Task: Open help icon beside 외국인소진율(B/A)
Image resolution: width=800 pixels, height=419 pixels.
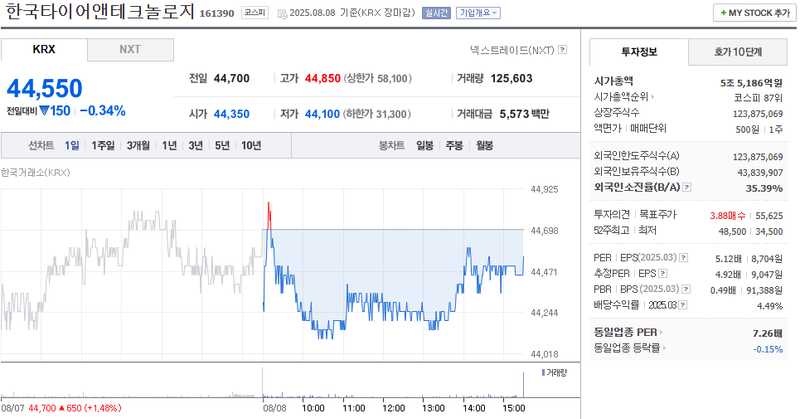Action: (687, 187)
